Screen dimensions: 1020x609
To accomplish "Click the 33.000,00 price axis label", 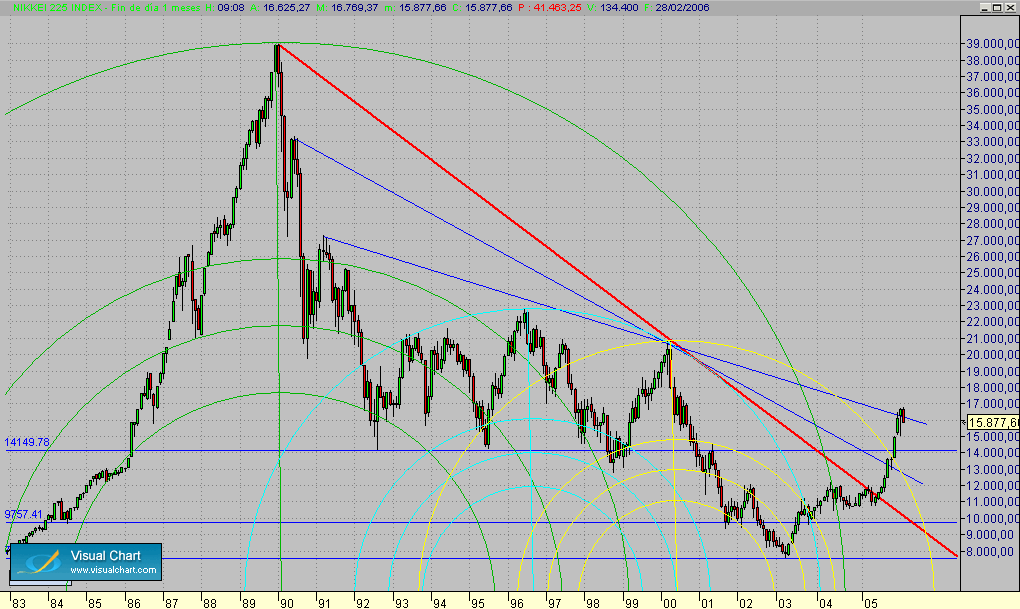I will tap(993, 142).
